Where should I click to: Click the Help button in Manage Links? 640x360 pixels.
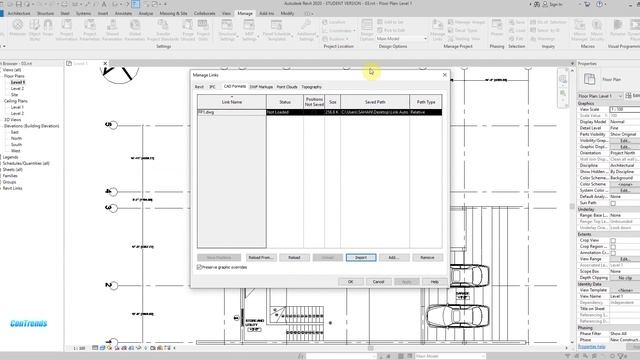(x=435, y=282)
